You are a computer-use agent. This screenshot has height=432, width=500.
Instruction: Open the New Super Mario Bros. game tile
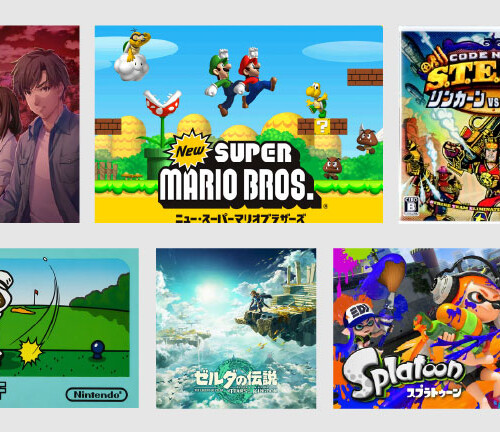point(239,124)
